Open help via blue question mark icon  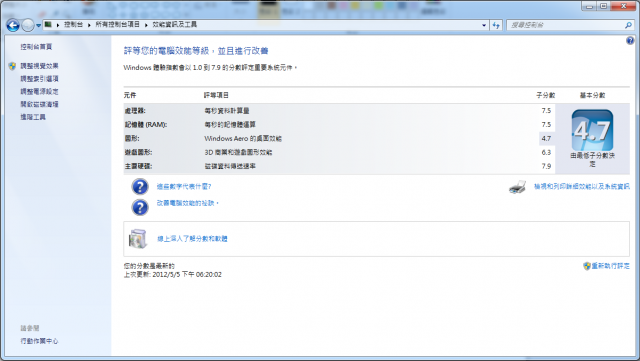click(x=630, y=40)
